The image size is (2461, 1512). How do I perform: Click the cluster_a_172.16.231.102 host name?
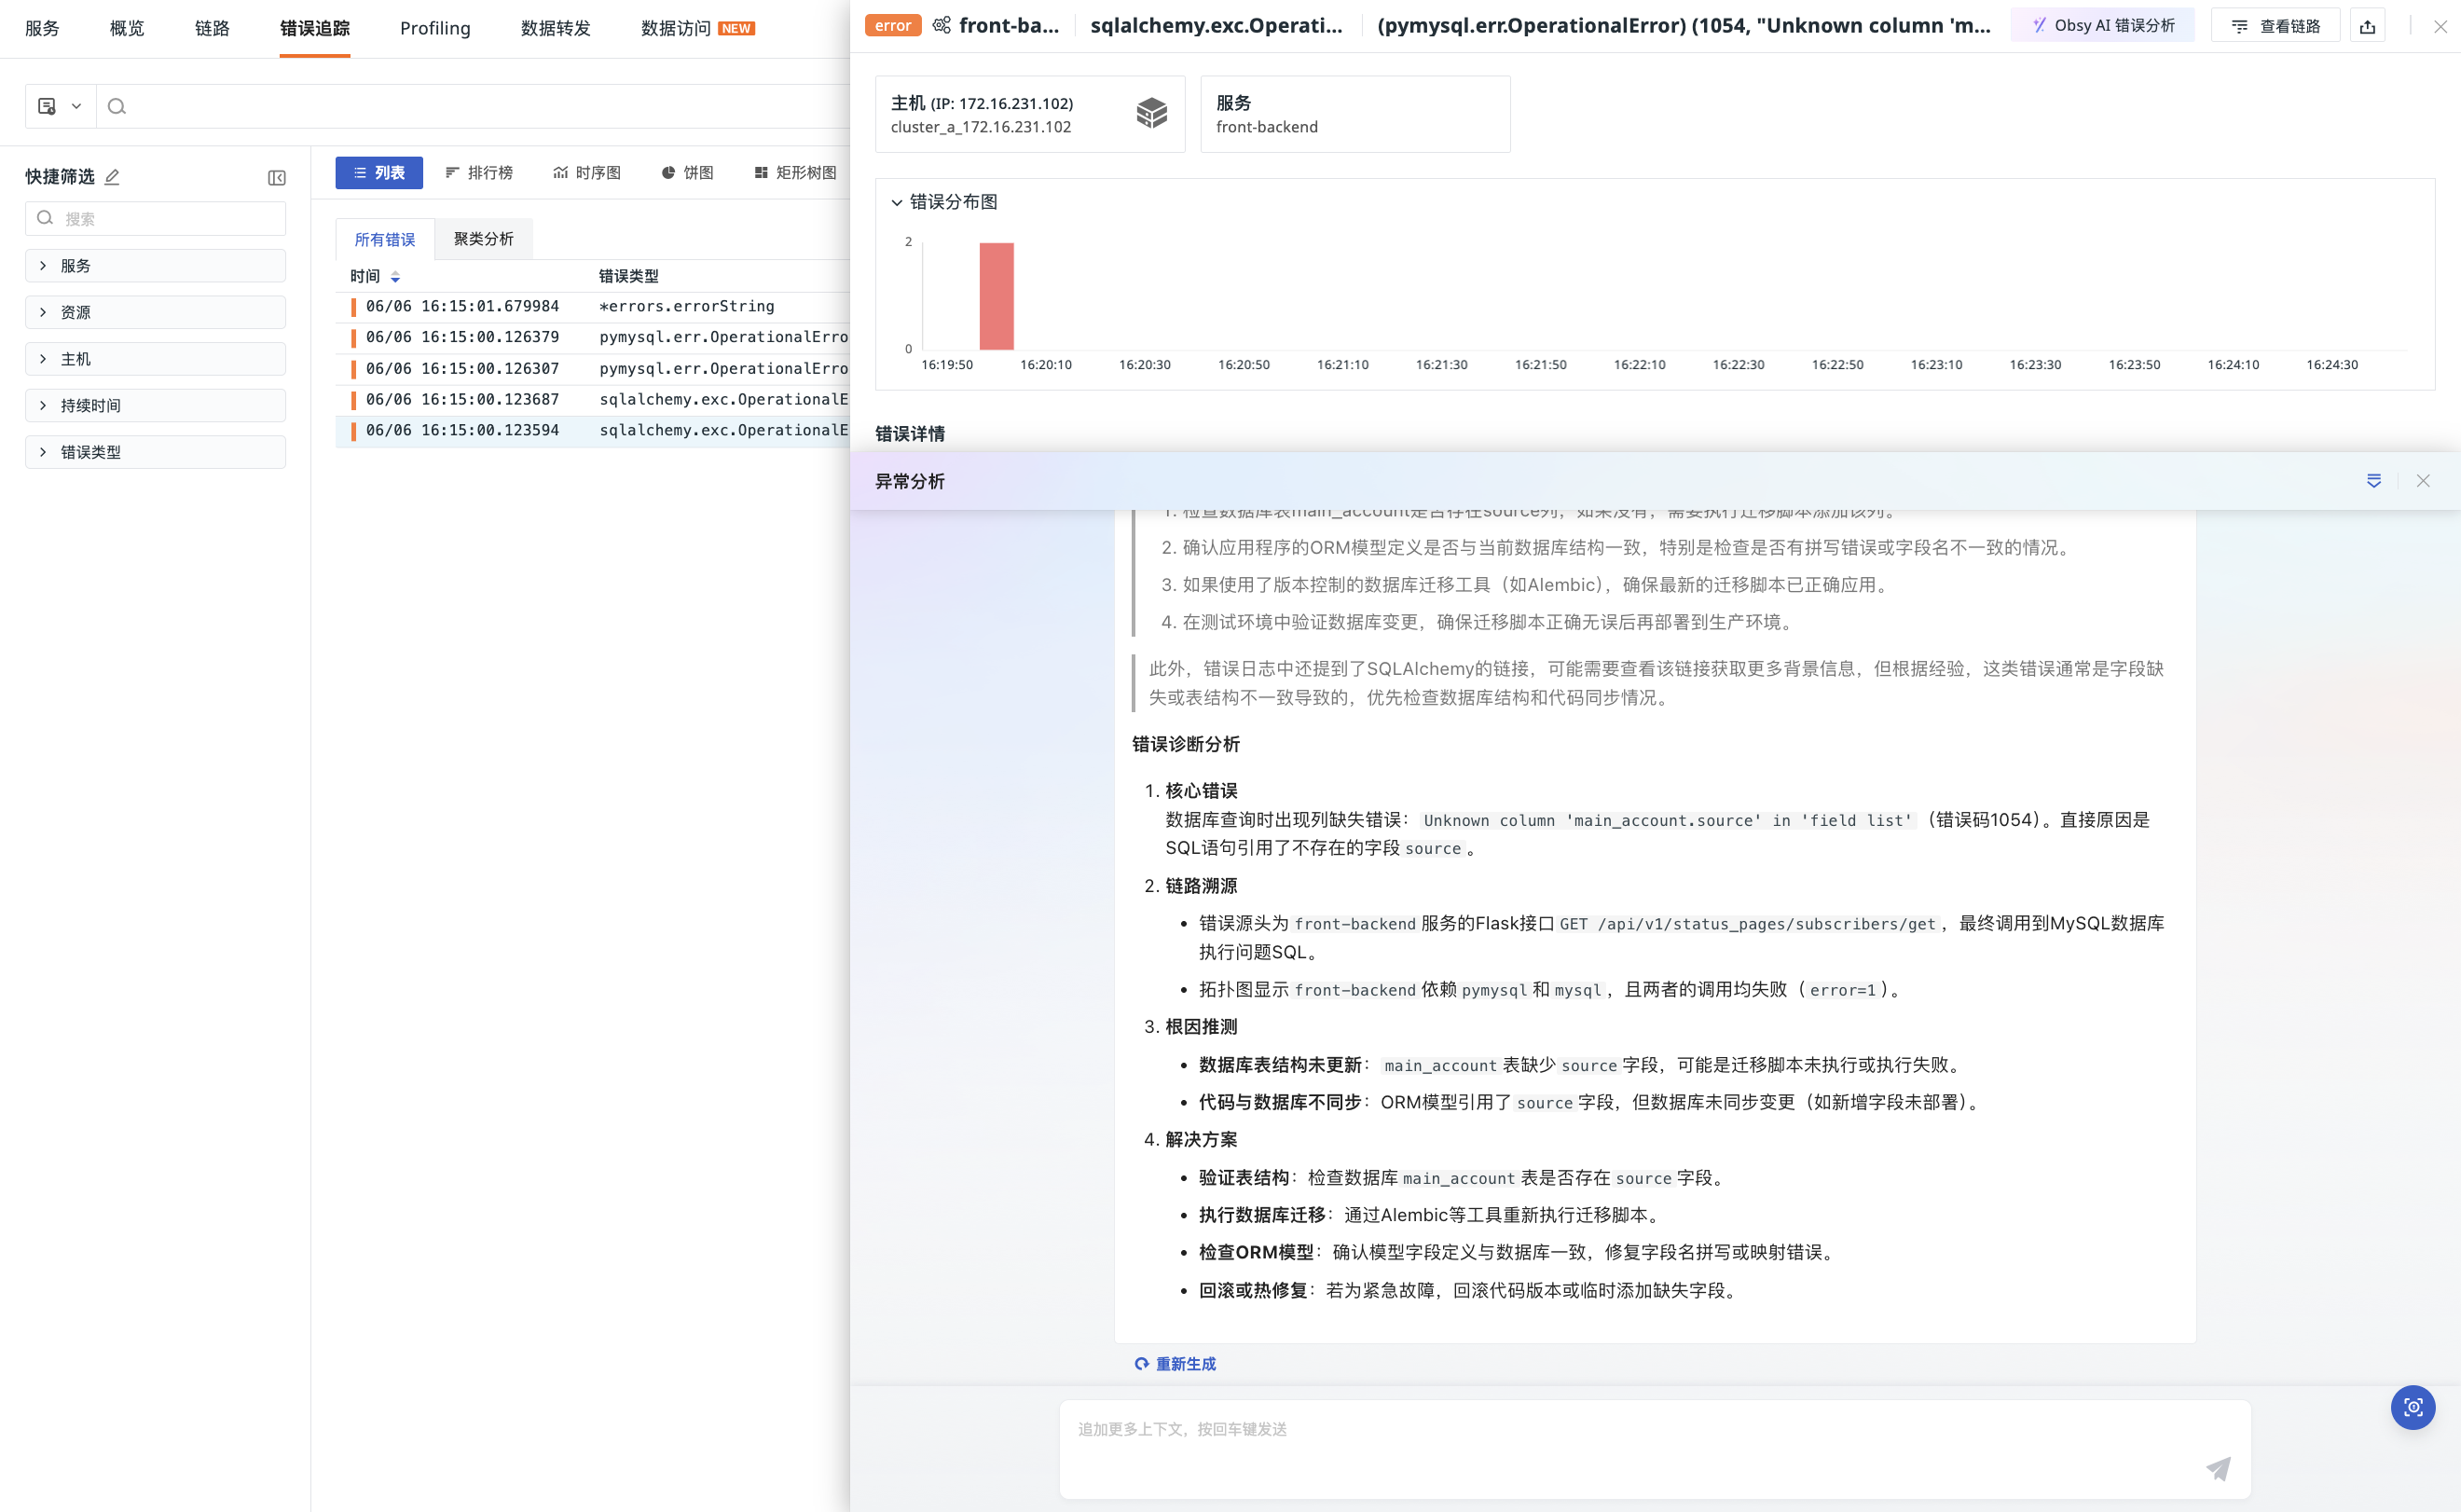[981, 127]
